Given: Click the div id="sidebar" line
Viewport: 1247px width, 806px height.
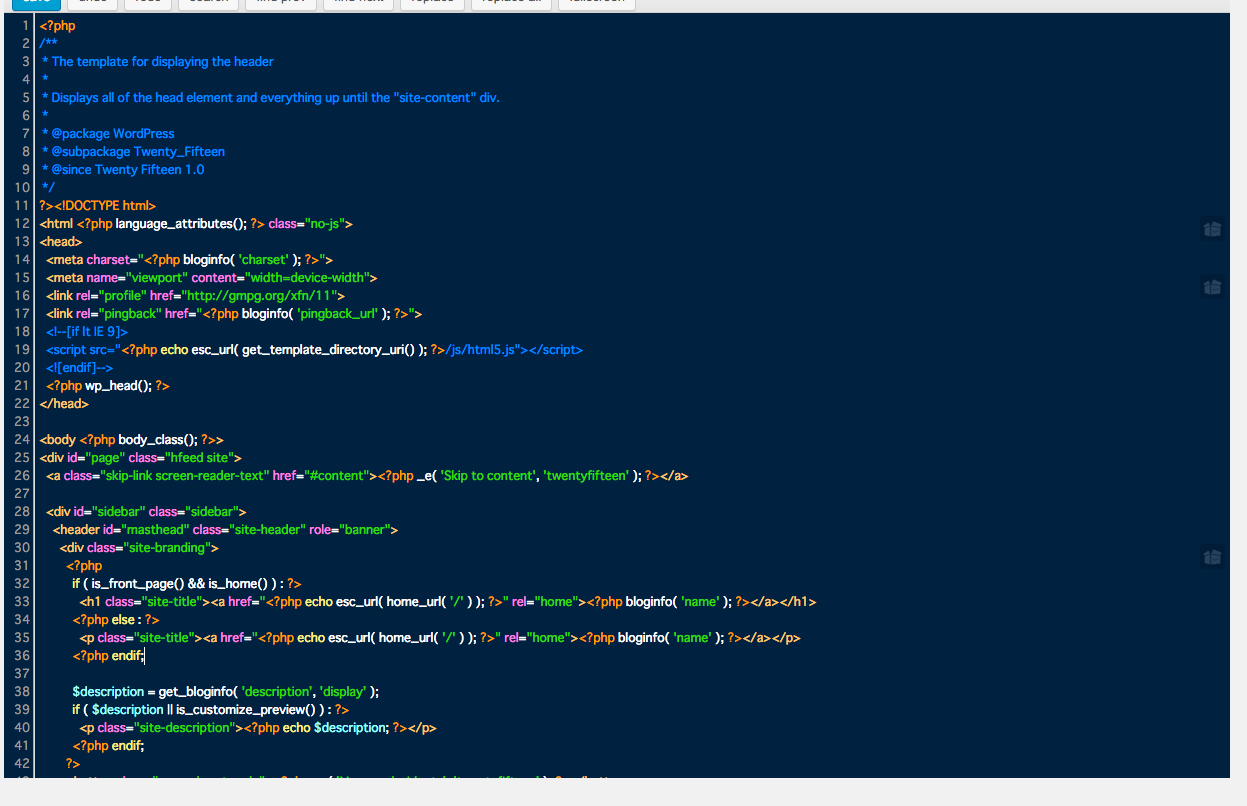Looking at the screenshot, I should (146, 511).
